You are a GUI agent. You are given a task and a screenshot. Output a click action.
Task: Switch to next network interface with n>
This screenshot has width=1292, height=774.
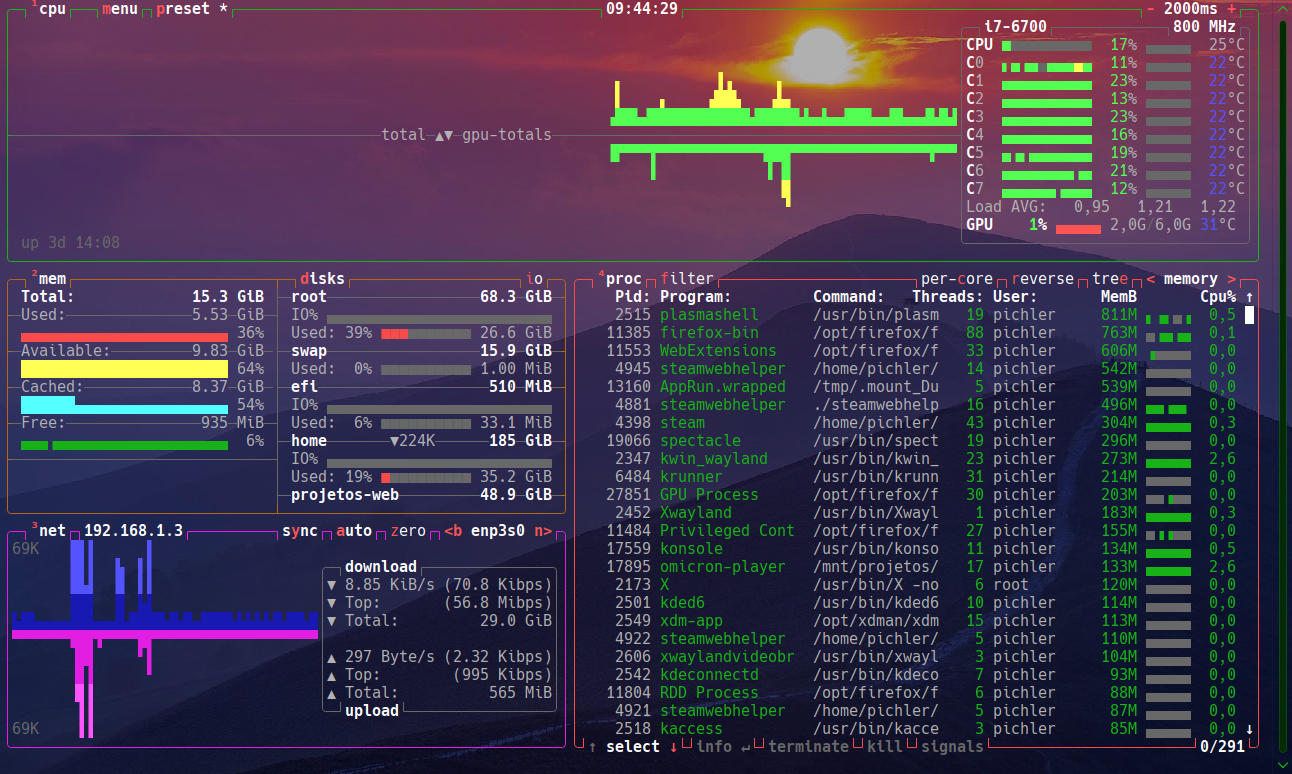tap(543, 531)
